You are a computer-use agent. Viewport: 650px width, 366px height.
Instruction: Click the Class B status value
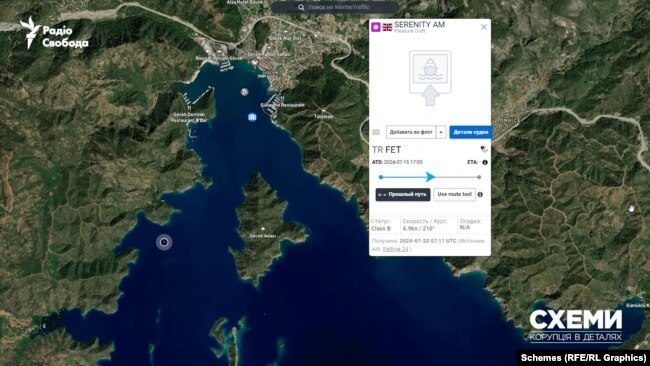381,228
